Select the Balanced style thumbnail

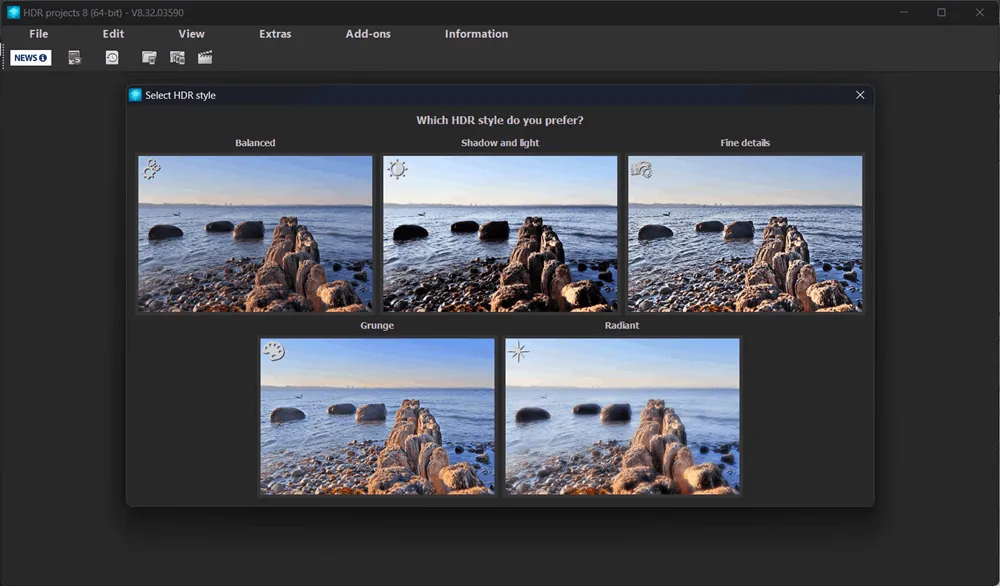click(x=255, y=234)
